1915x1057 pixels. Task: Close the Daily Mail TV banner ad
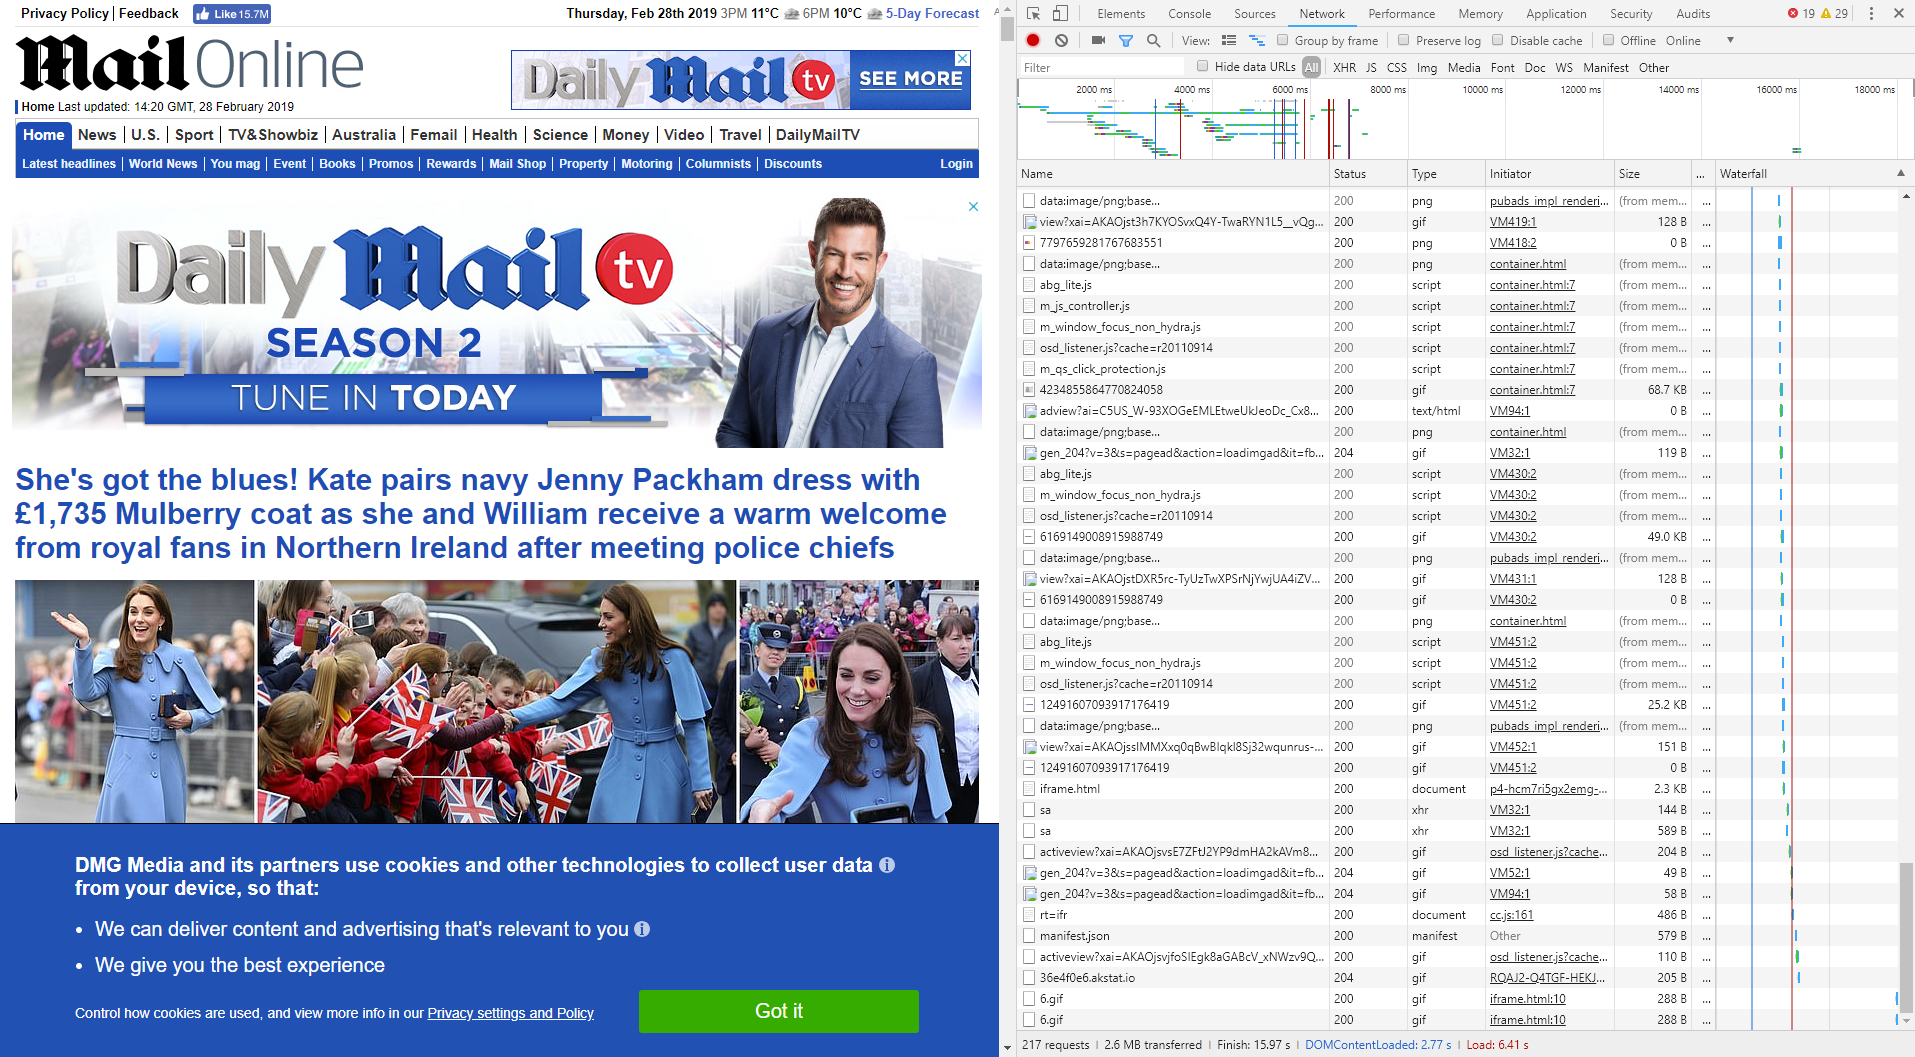973,207
